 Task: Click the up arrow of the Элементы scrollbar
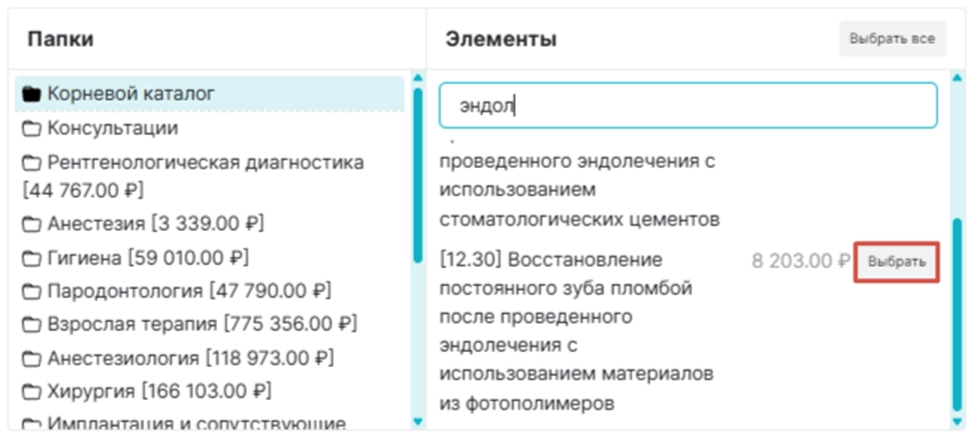coord(957,78)
